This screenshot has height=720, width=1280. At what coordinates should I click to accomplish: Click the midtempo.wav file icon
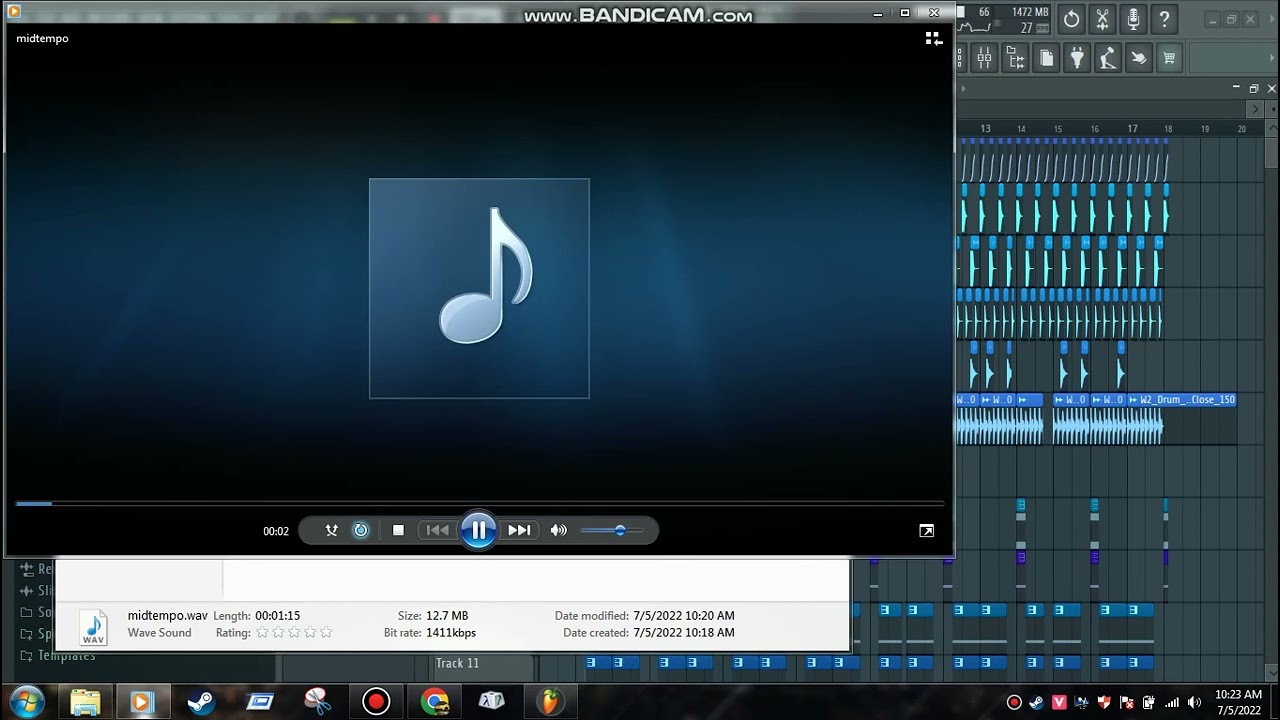tap(94, 627)
